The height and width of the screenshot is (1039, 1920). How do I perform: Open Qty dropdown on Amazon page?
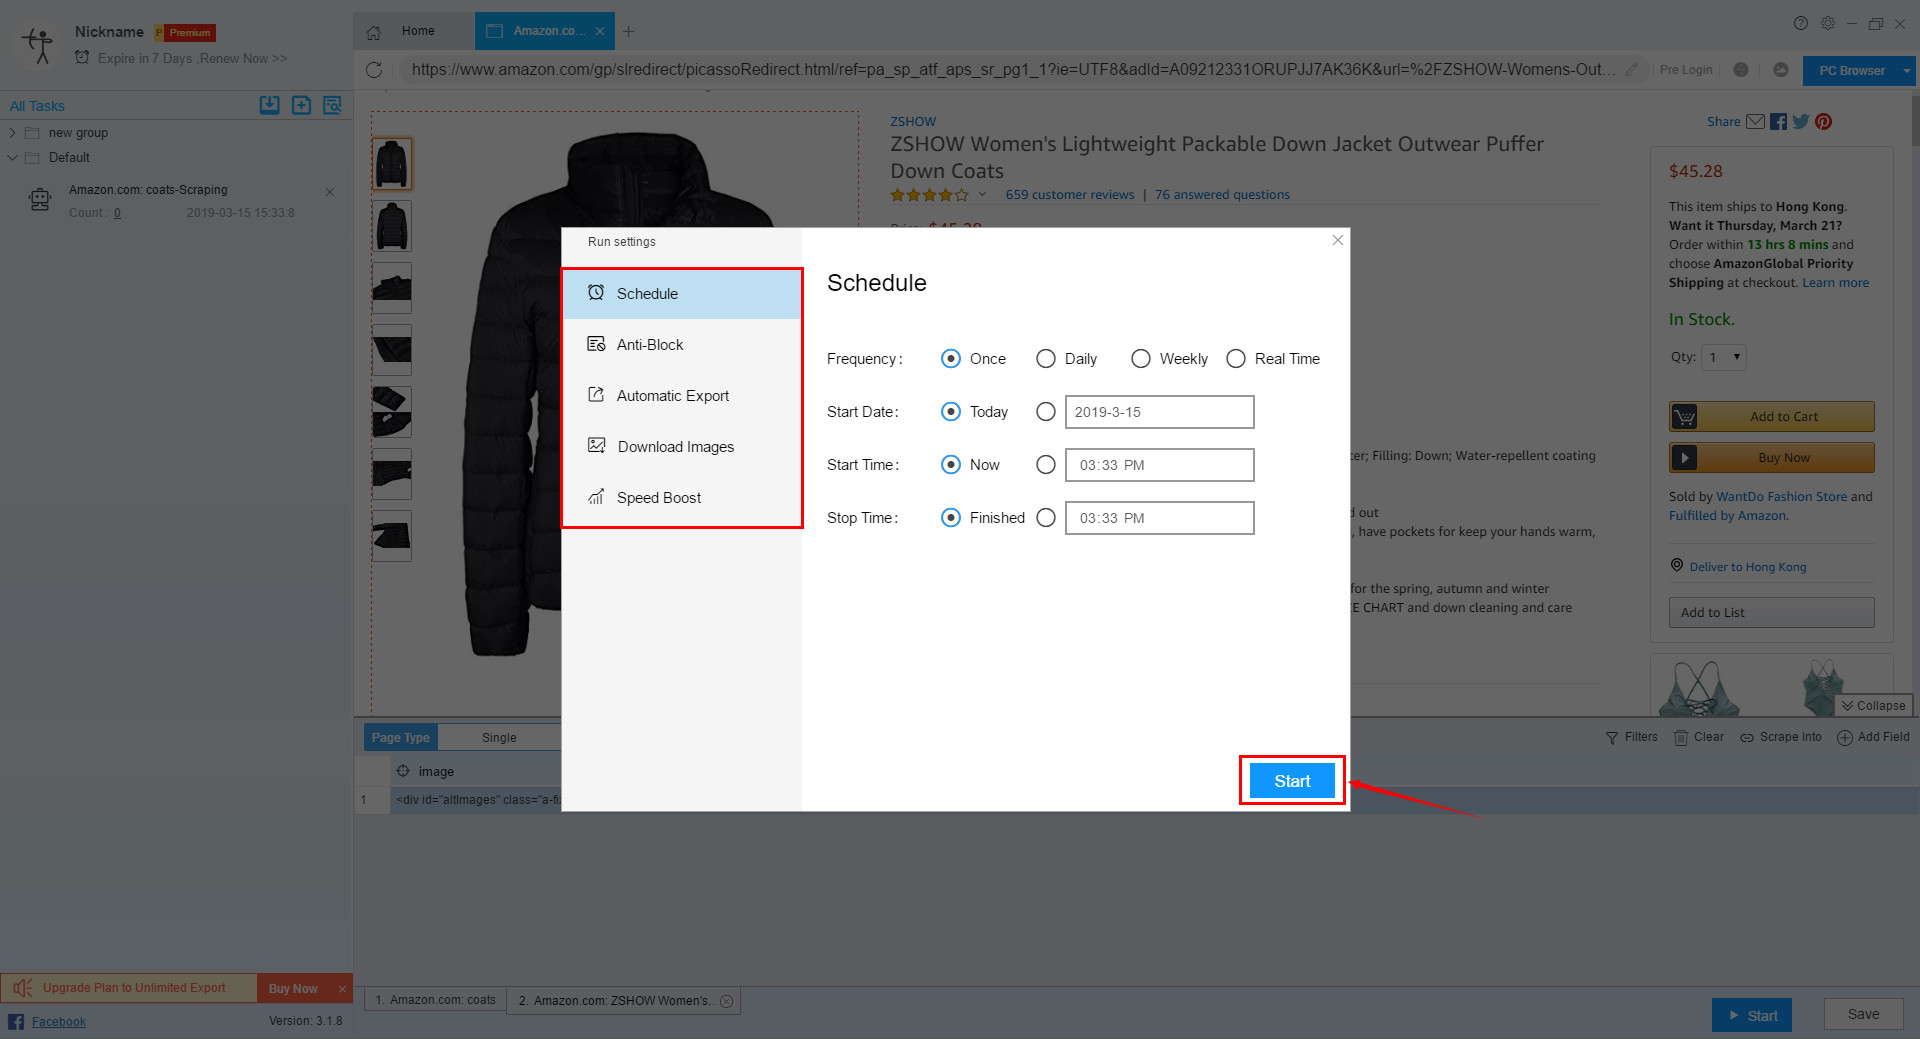(1724, 357)
